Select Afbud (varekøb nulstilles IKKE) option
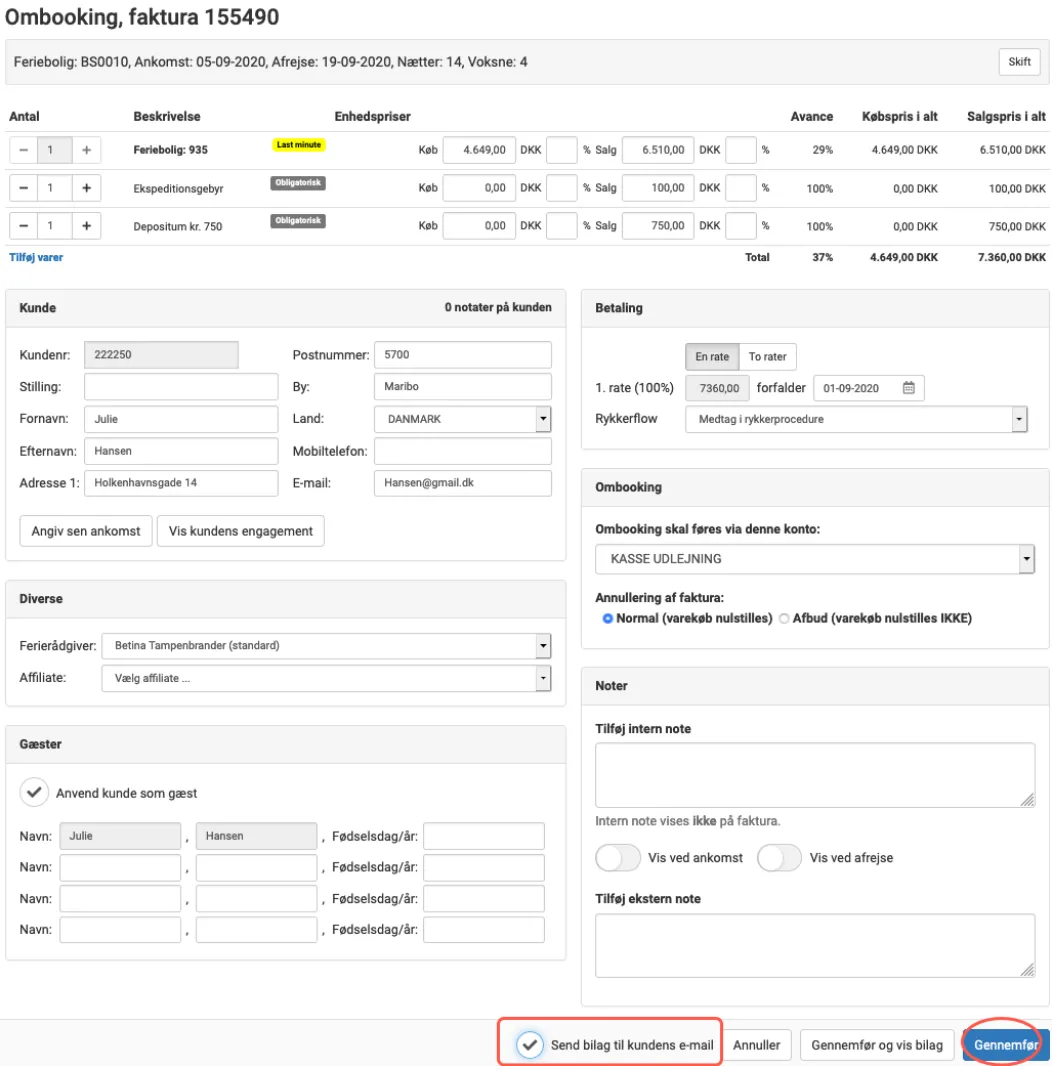Image resolution: width=1052 pixels, height=1066 pixels. [x=784, y=618]
